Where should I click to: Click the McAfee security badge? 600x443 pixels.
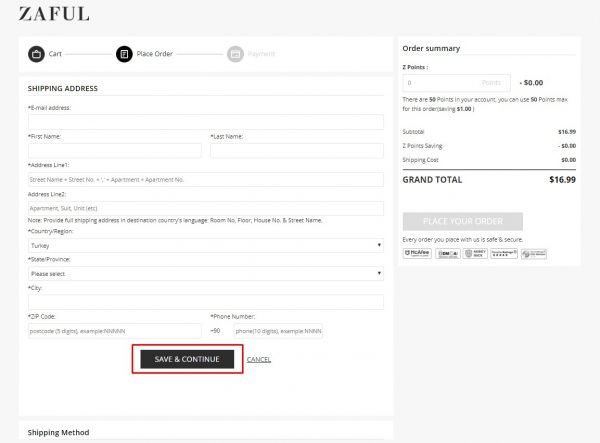pos(417,253)
